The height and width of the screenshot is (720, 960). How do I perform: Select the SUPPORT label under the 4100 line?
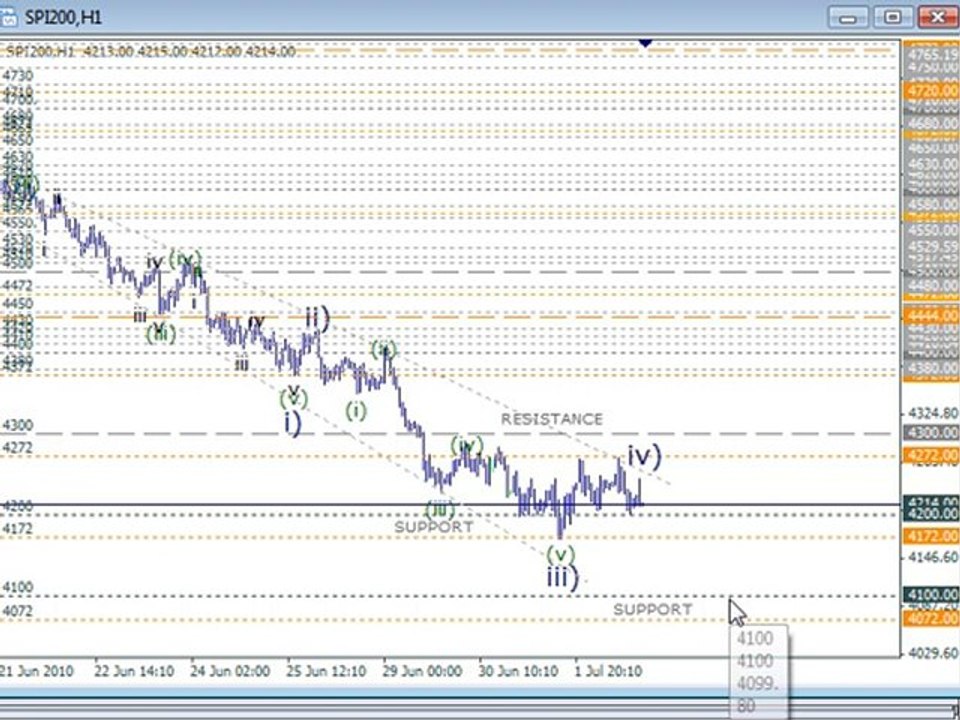tap(653, 609)
